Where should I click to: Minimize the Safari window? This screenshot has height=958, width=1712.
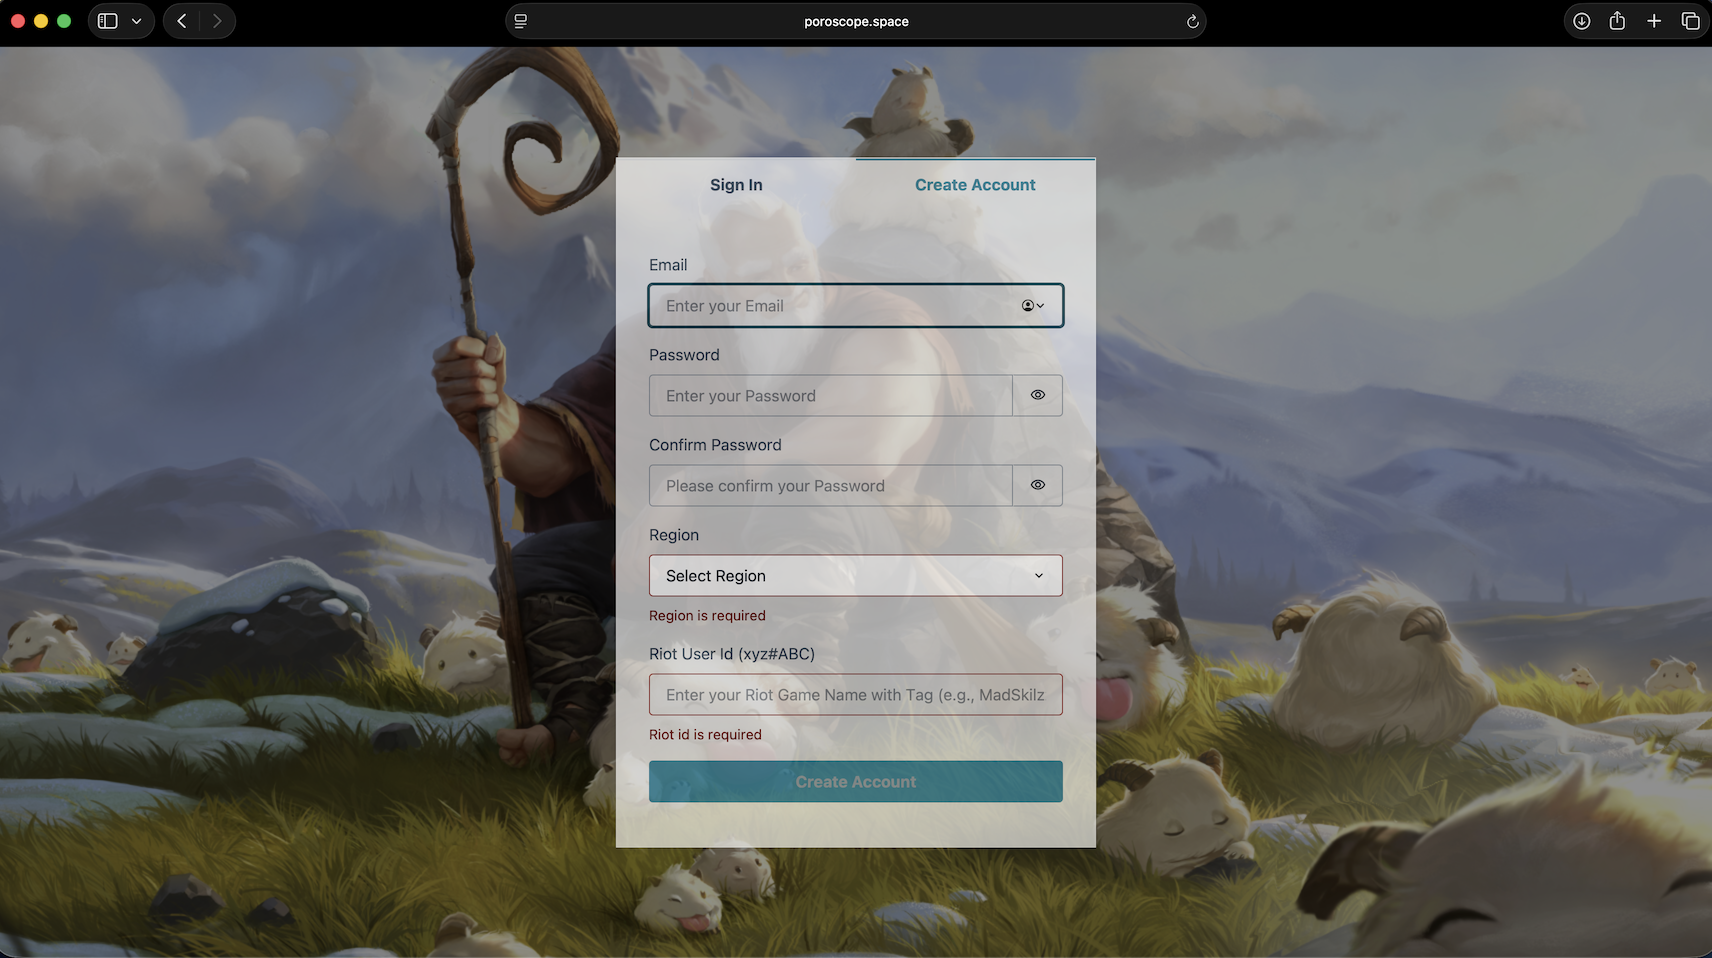(x=41, y=21)
